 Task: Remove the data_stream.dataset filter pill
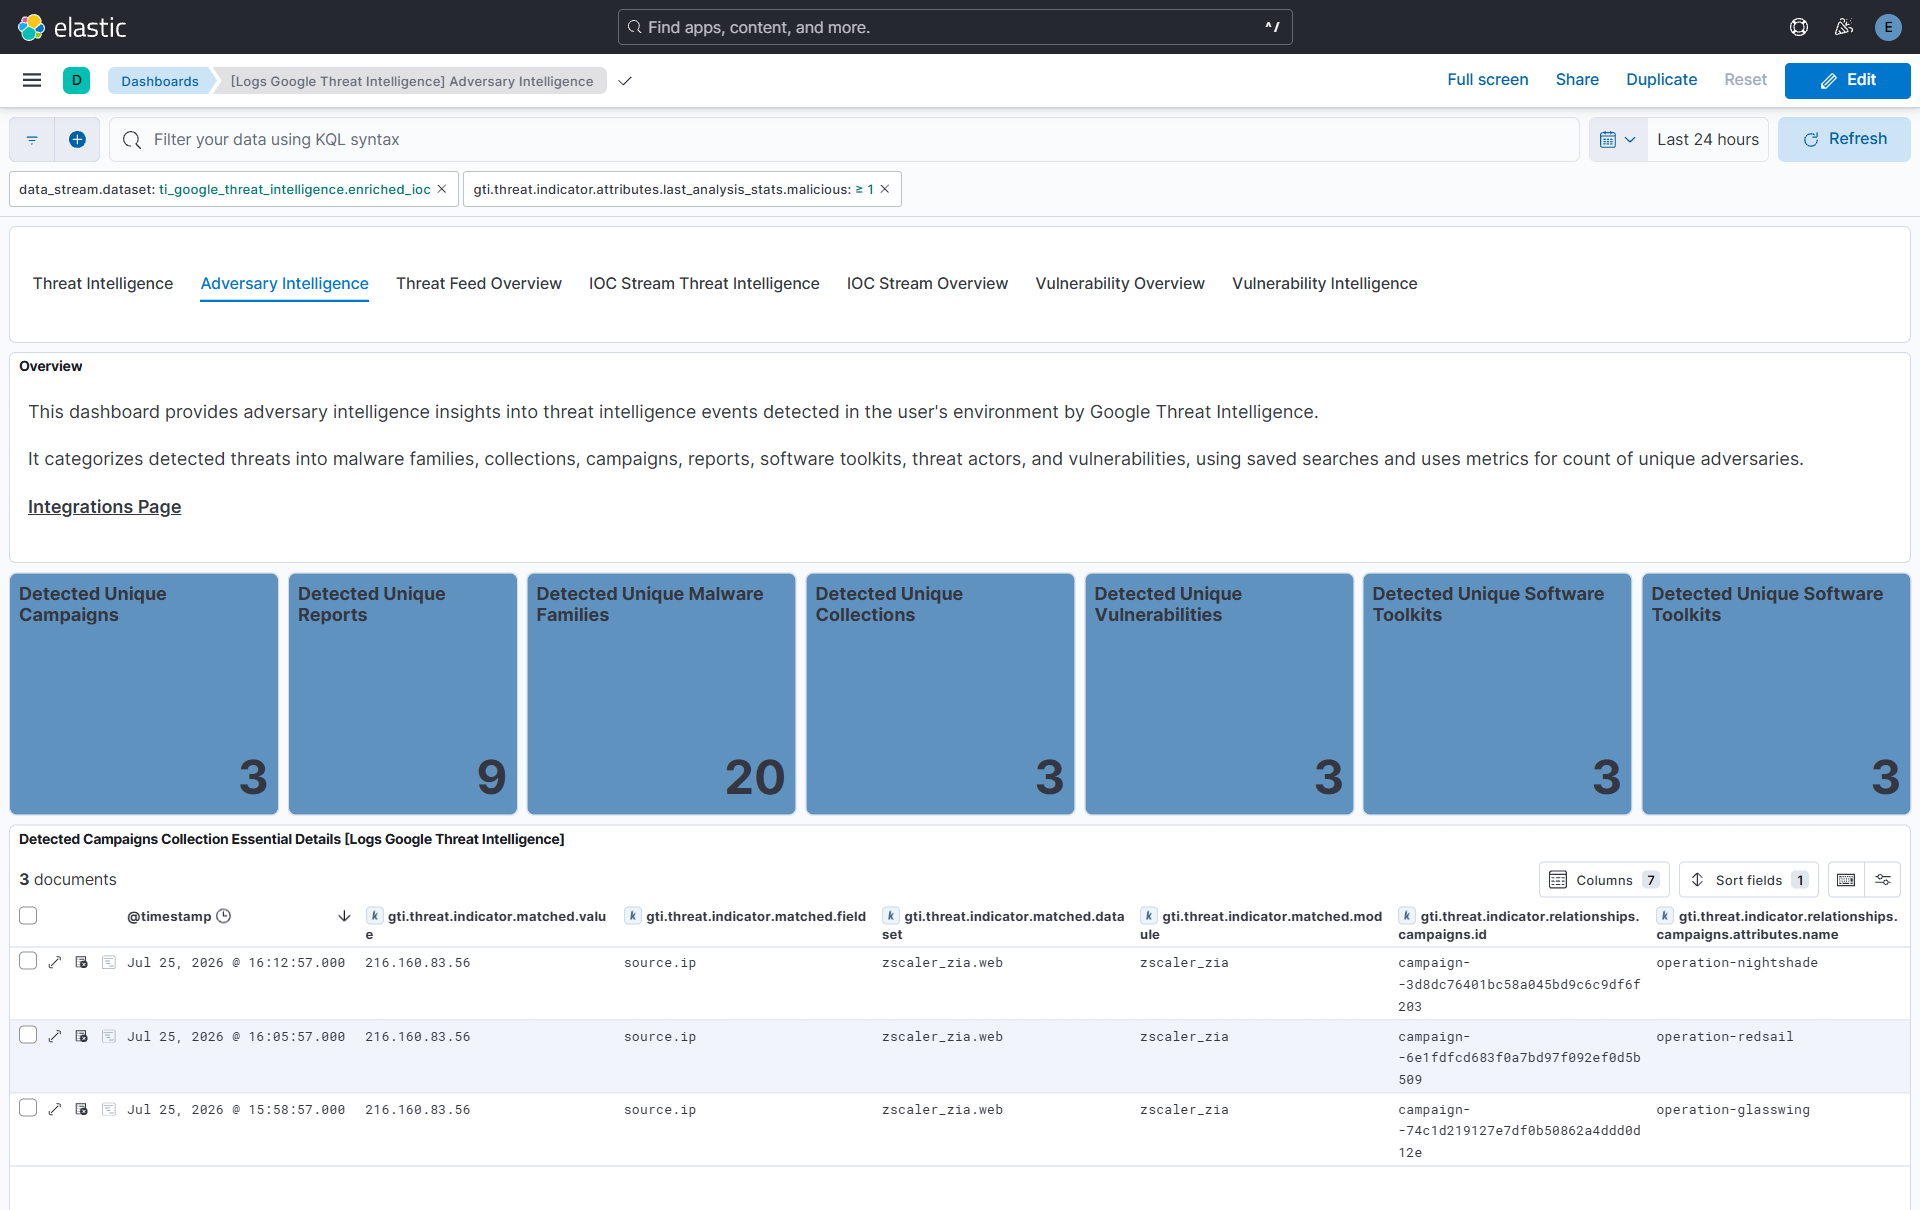(x=442, y=189)
